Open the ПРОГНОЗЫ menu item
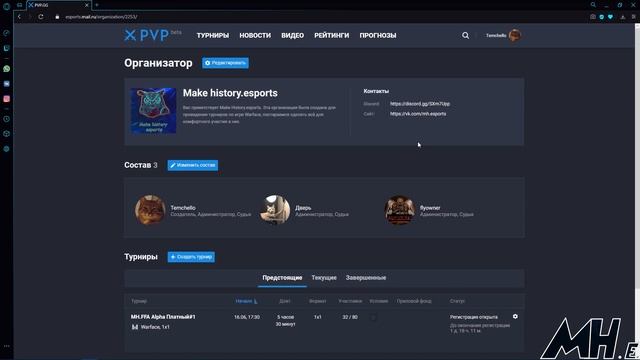The height and width of the screenshot is (360, 640). click(x=378, y=36)
